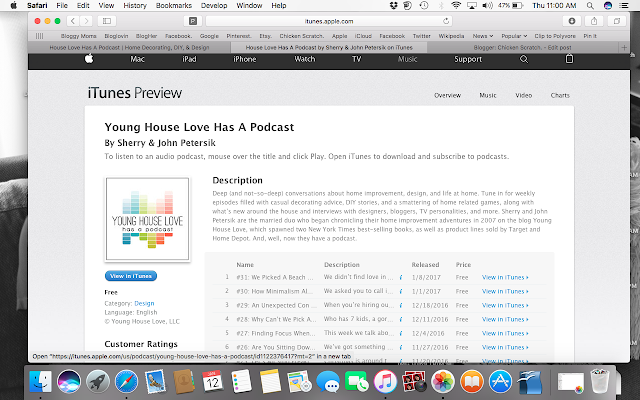This screenshot has height=400, width=640.
Task: Open Launchpad rocket in Dock
Action: click(98, 382)
